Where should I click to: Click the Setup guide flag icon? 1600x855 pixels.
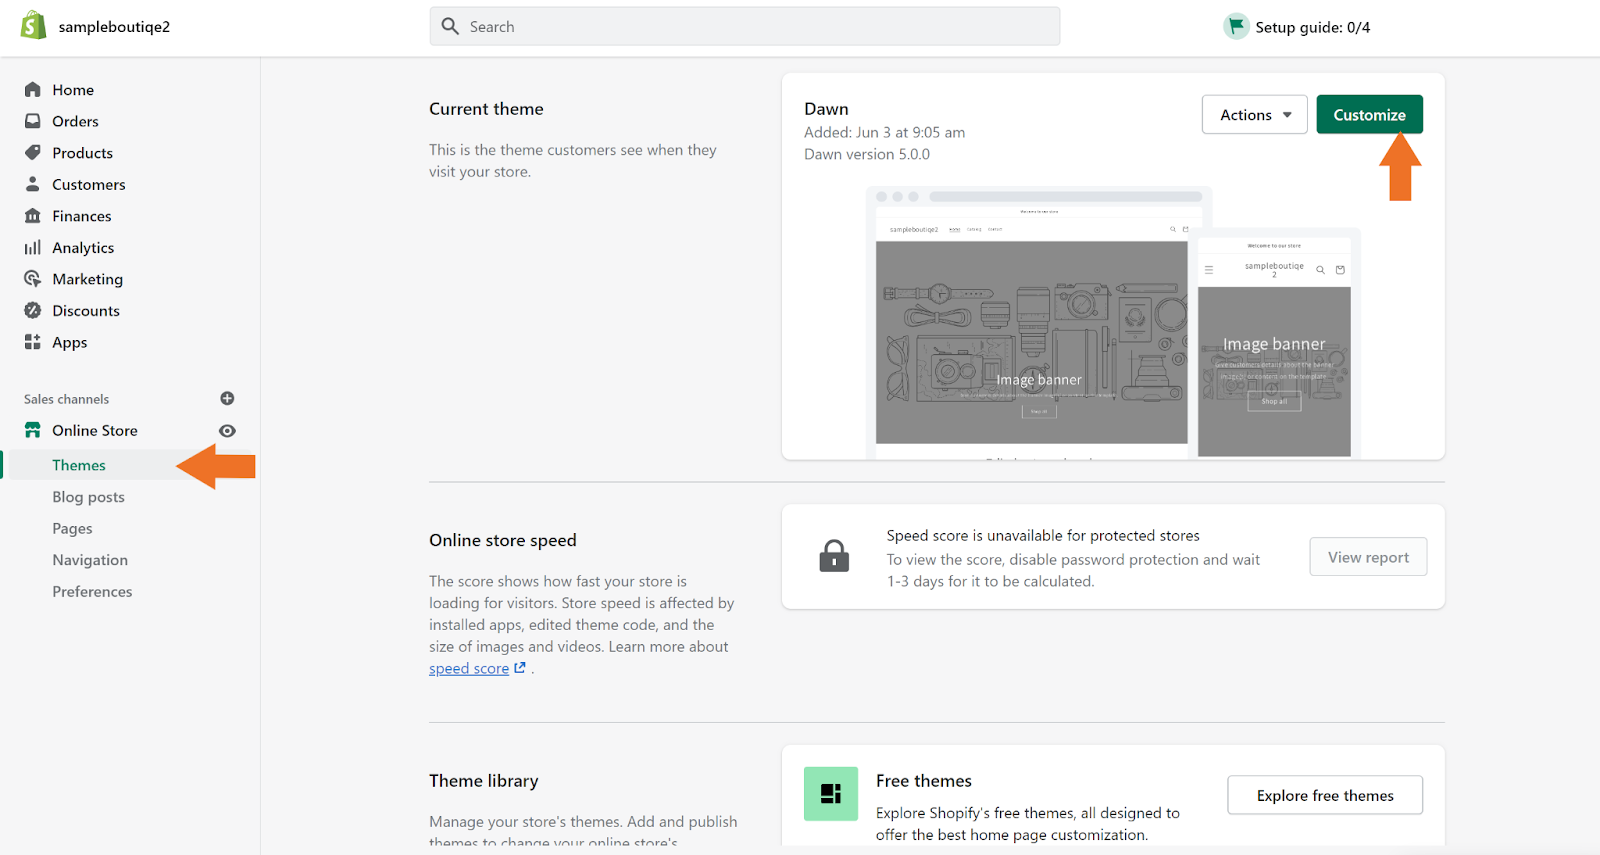1236,26
